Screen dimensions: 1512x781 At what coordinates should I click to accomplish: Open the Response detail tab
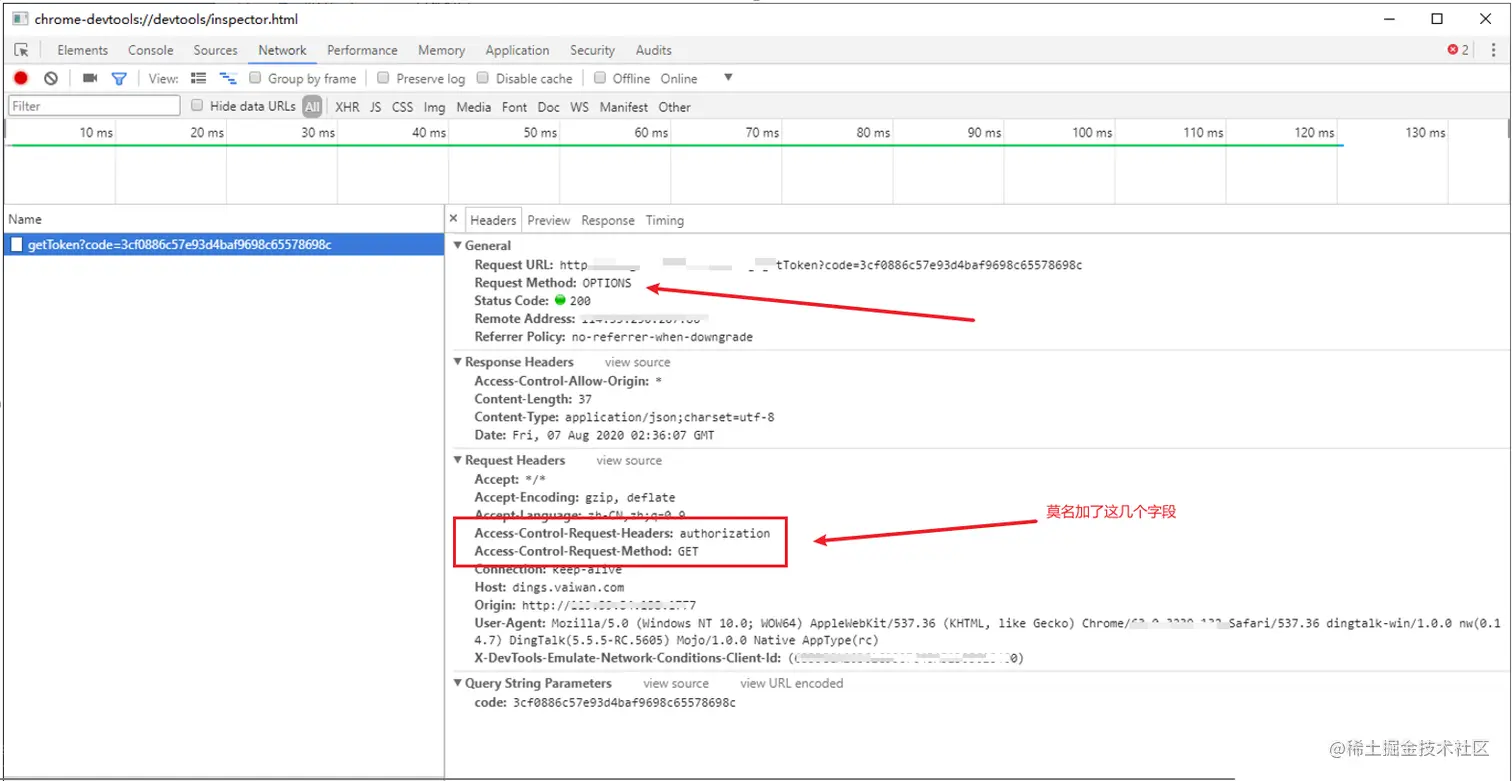click(x=608, y=220)
